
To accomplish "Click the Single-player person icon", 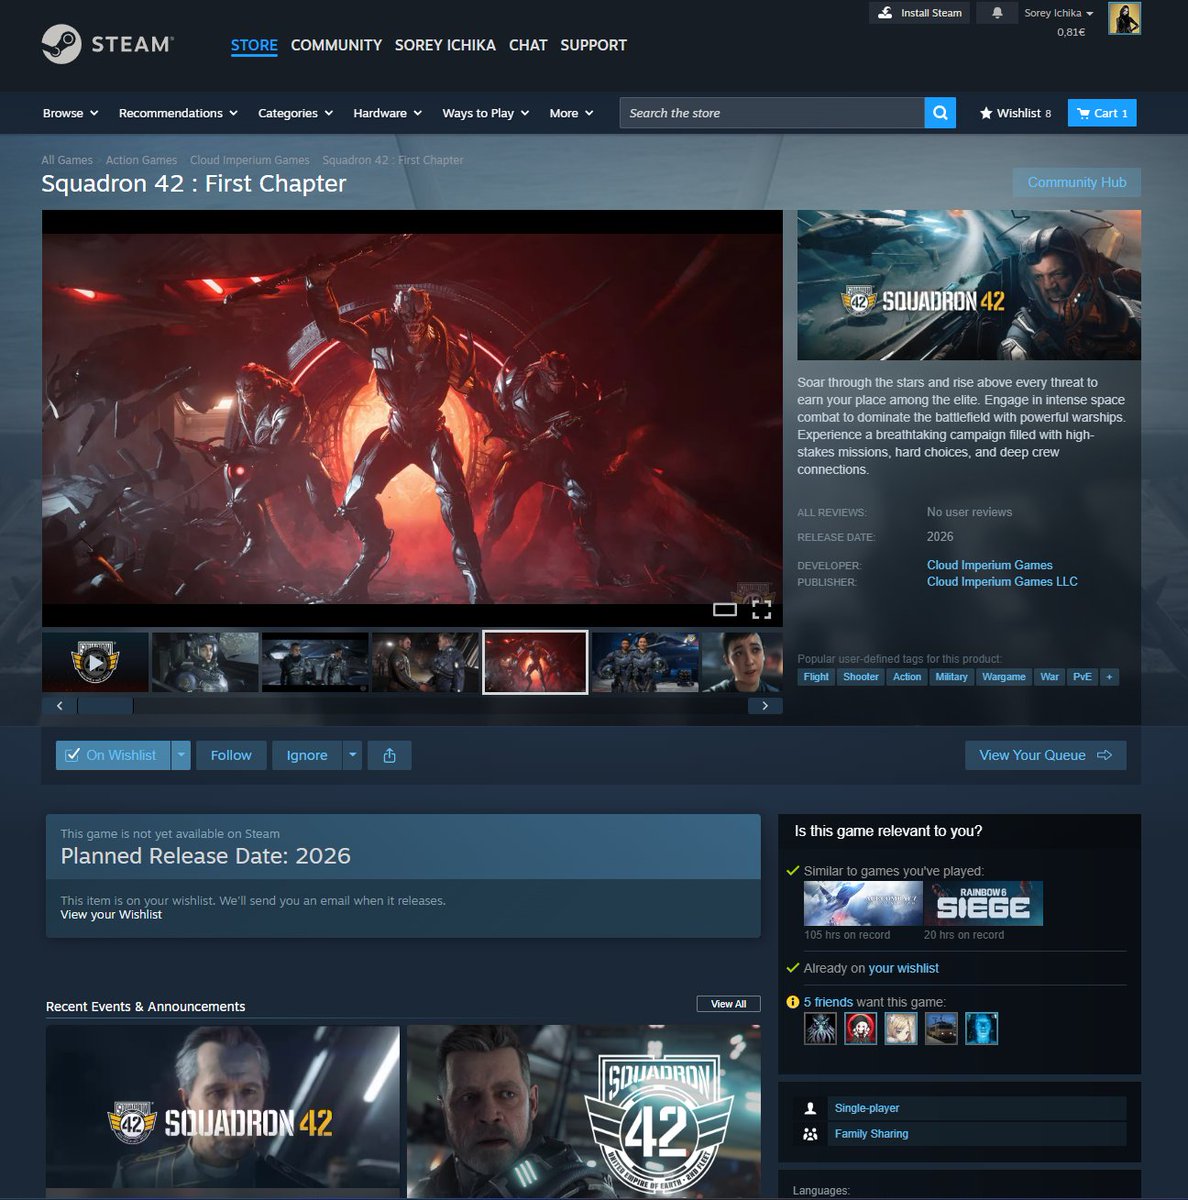I will 810,1108.
